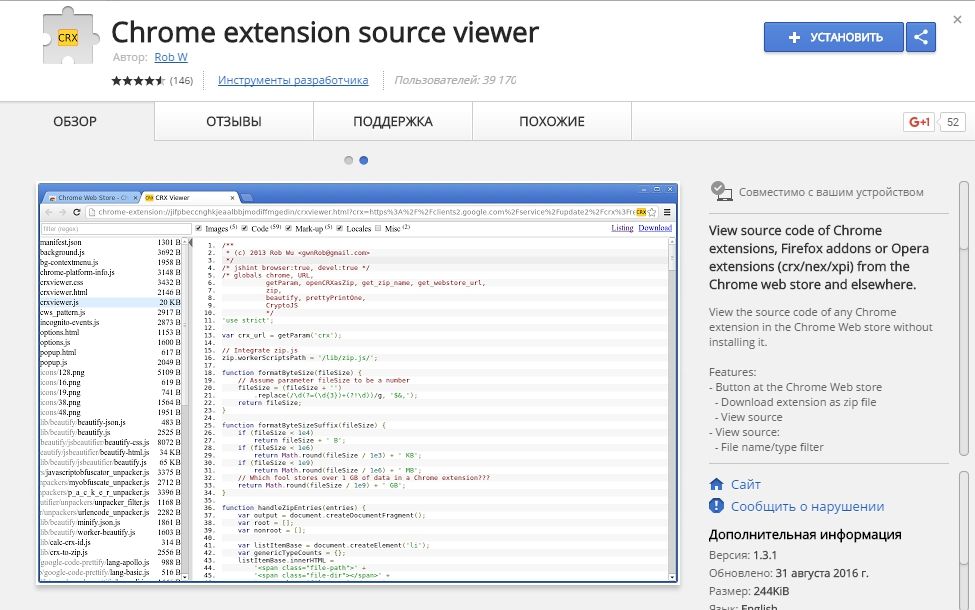
Task: Click the Listing link in screenshot
Action: coord(622,228)
